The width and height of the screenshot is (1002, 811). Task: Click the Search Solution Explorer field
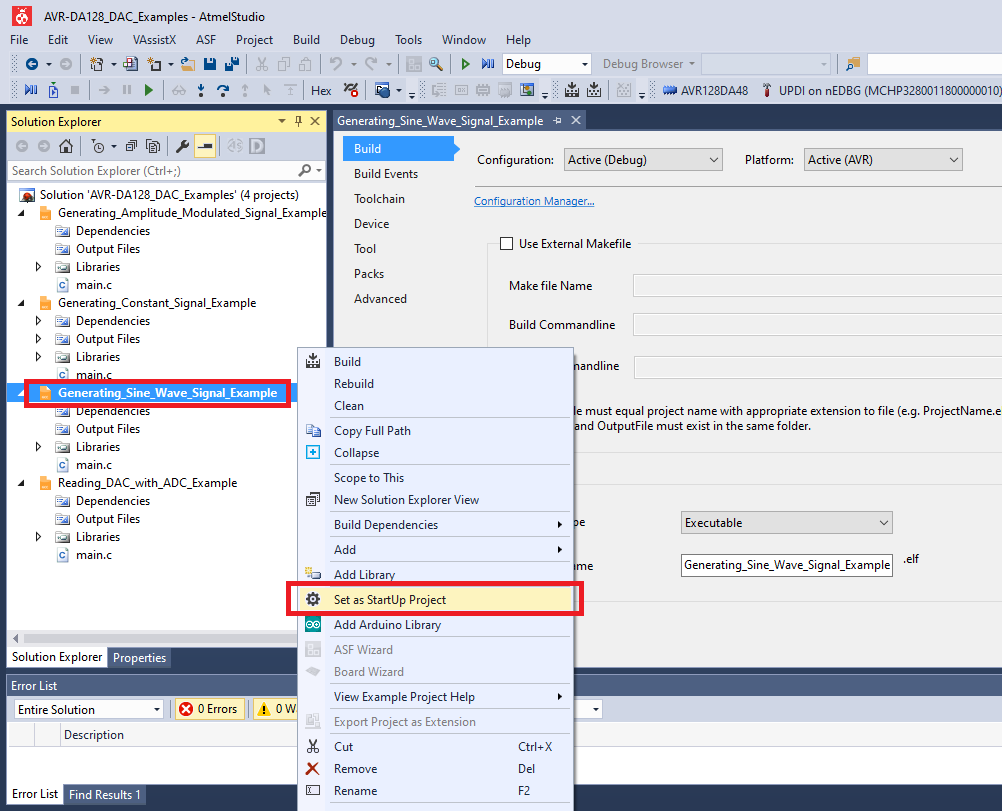153,171
